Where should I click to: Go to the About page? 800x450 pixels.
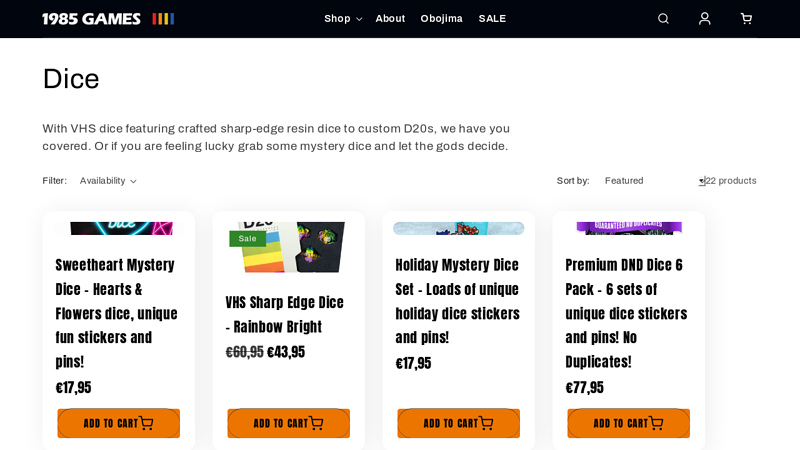390,19
